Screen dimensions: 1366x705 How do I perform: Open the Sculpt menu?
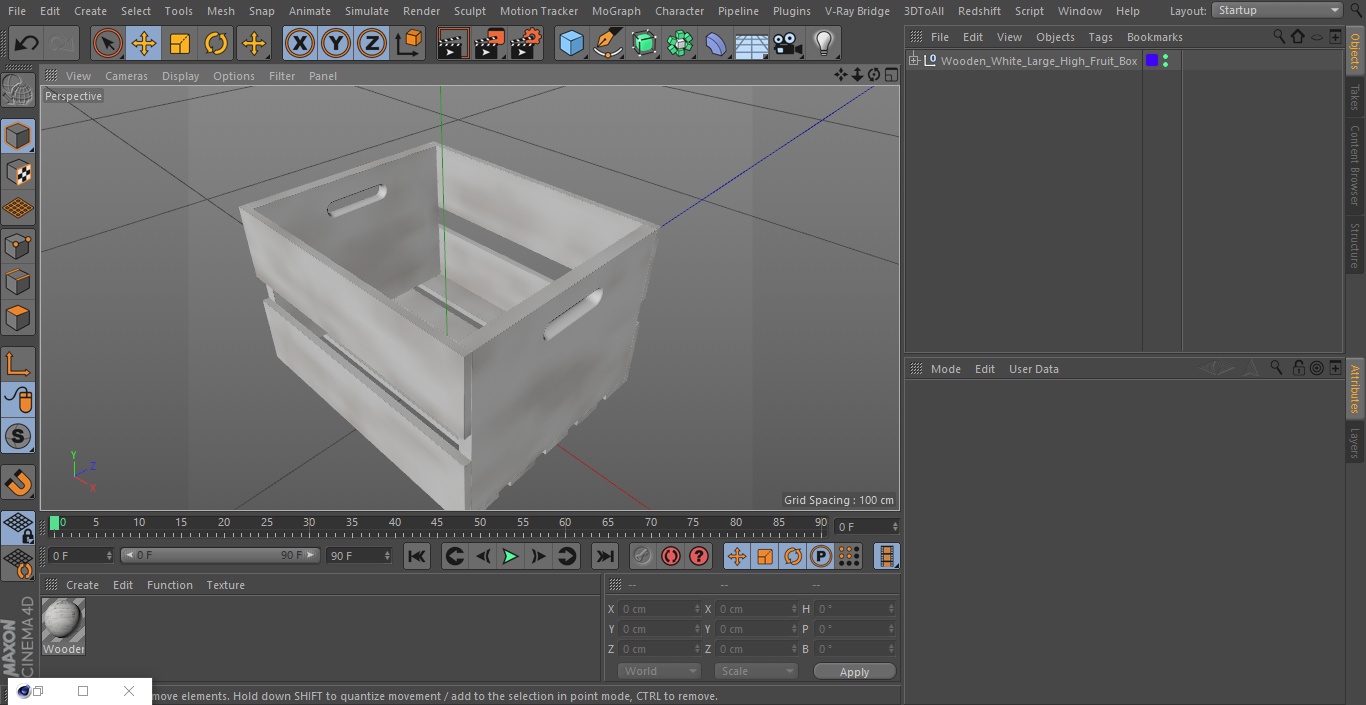click(x=469, y=11)
